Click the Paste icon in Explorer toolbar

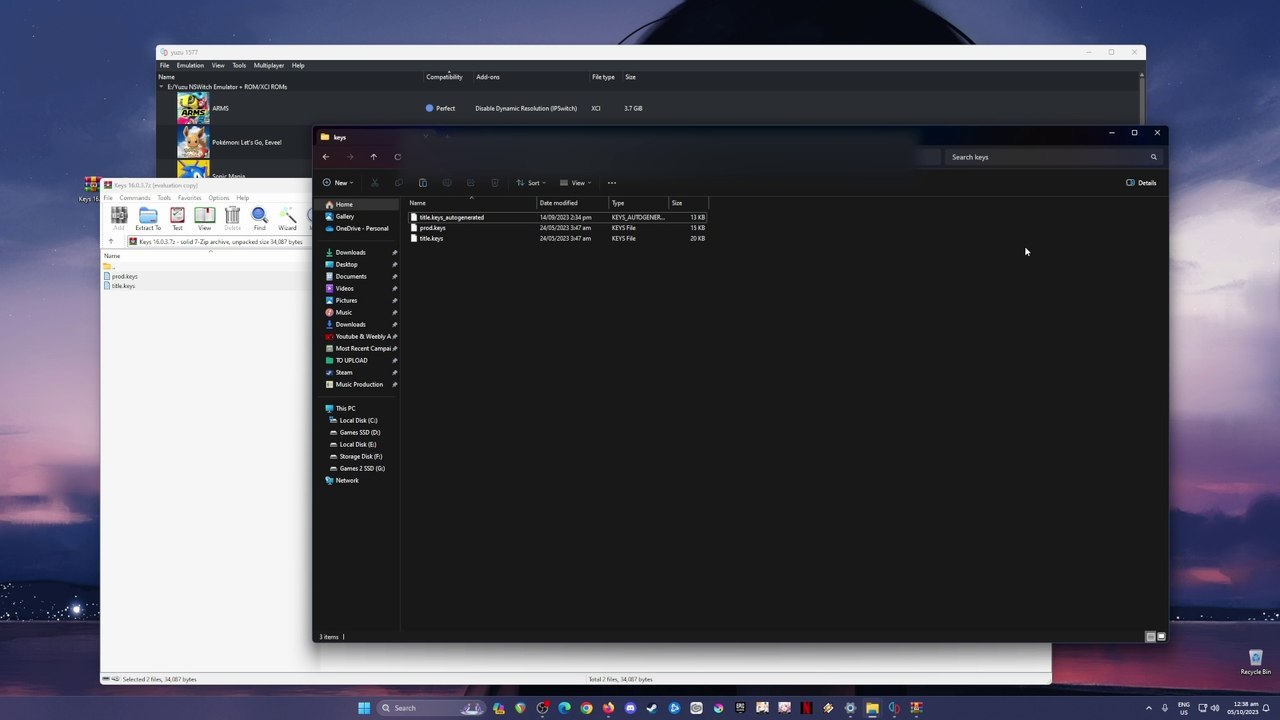[423, 183]
